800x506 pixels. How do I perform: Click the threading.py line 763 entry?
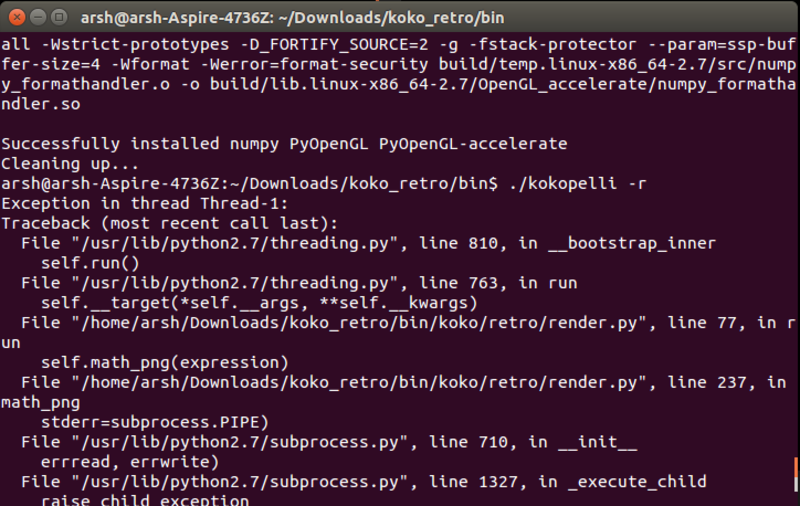[299, 283]
